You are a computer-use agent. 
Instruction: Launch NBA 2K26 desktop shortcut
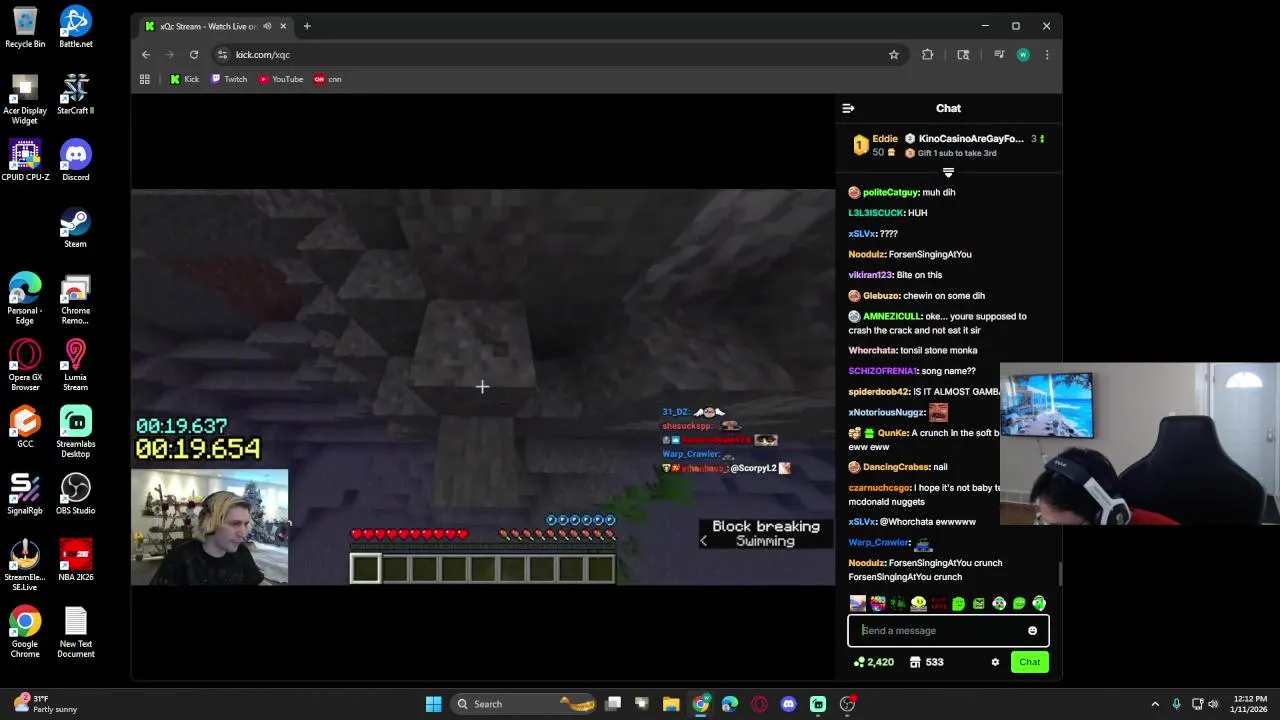tap(76, 561)
